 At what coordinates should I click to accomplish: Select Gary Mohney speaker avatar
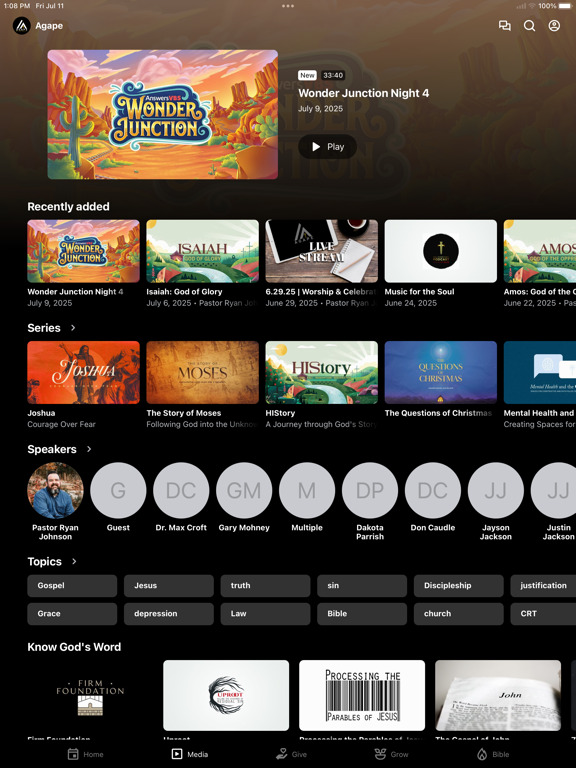coord(244,490)
